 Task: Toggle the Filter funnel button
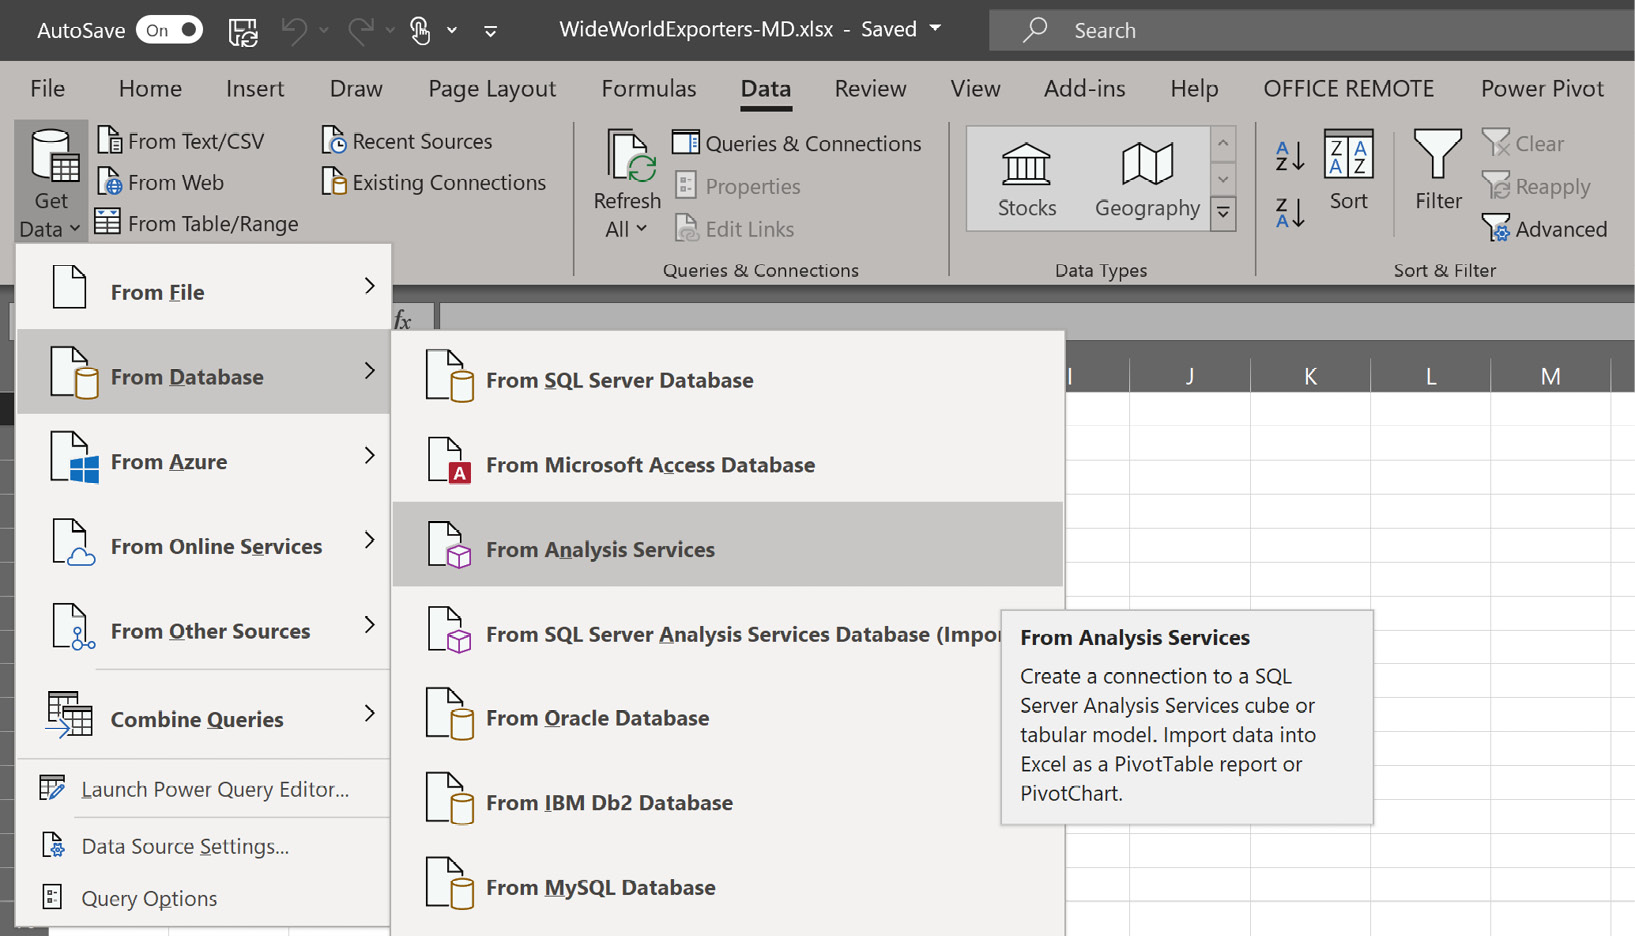(1438, 171)
